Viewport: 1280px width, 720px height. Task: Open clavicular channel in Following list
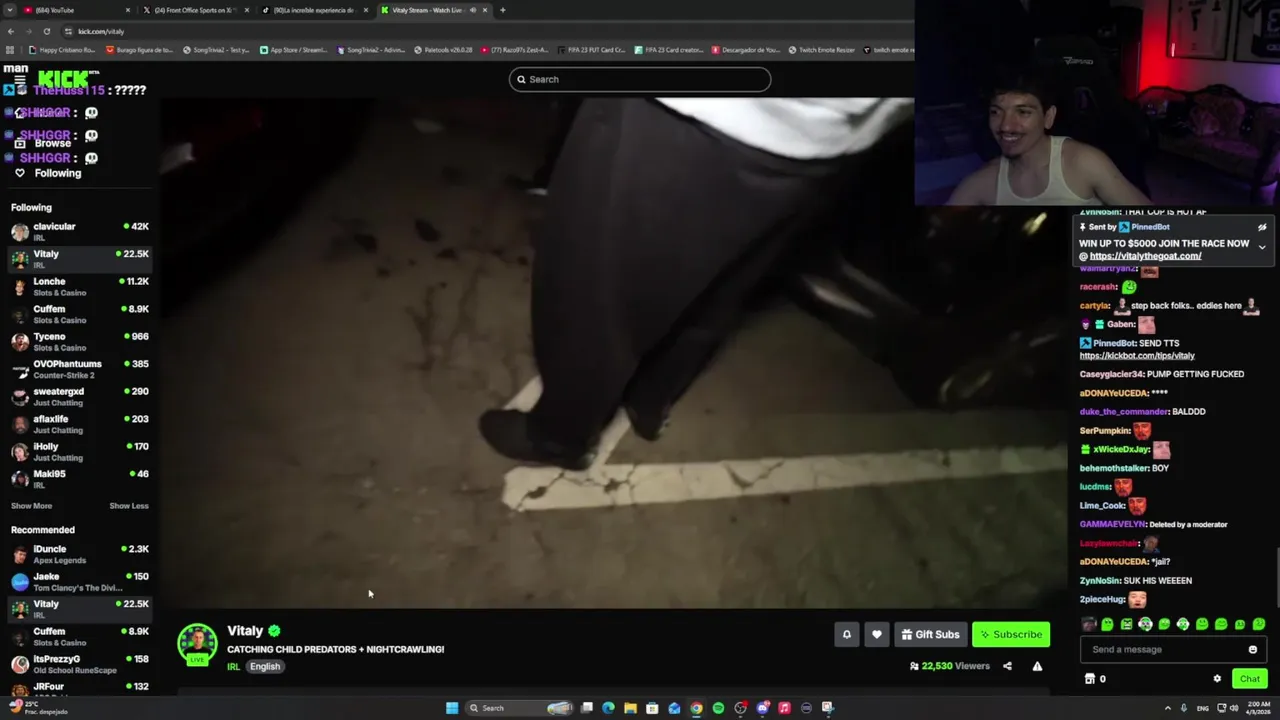[80, 231]
